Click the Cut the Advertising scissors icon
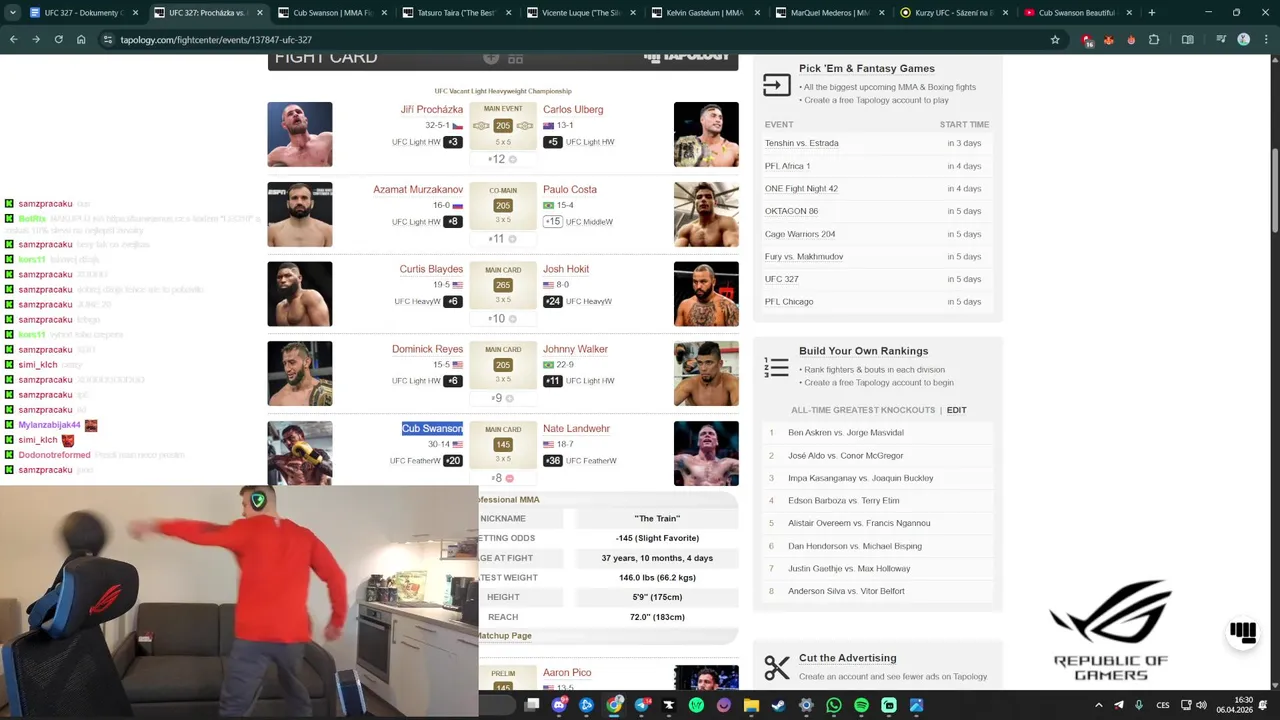 [777, 667]
